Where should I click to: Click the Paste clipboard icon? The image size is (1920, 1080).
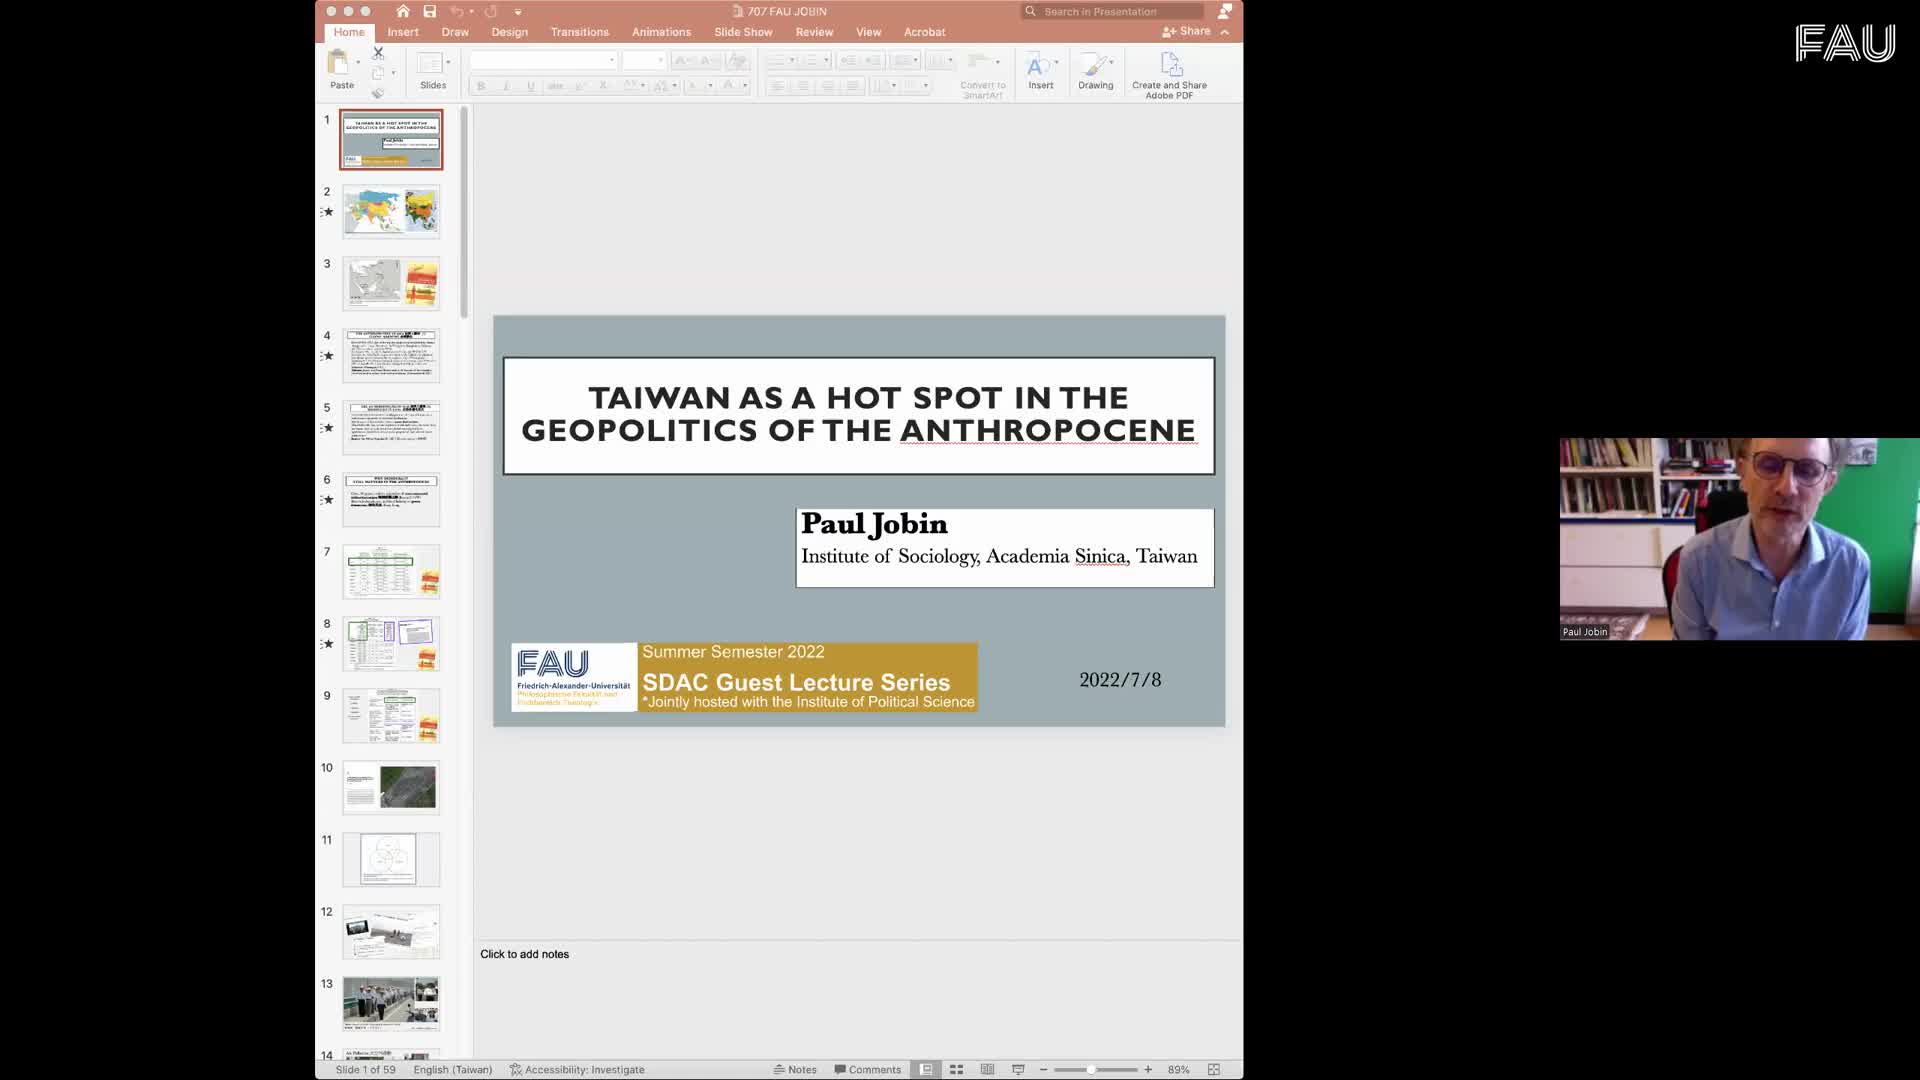(x=339, y=64)
